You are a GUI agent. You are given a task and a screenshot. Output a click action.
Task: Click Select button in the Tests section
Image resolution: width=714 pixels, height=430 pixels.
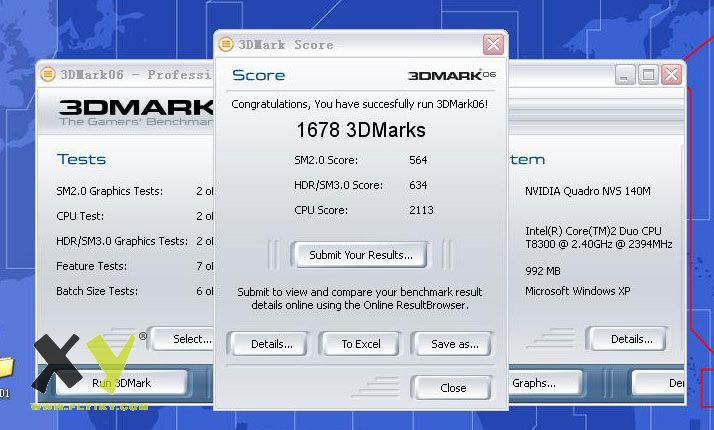[184, 339]
